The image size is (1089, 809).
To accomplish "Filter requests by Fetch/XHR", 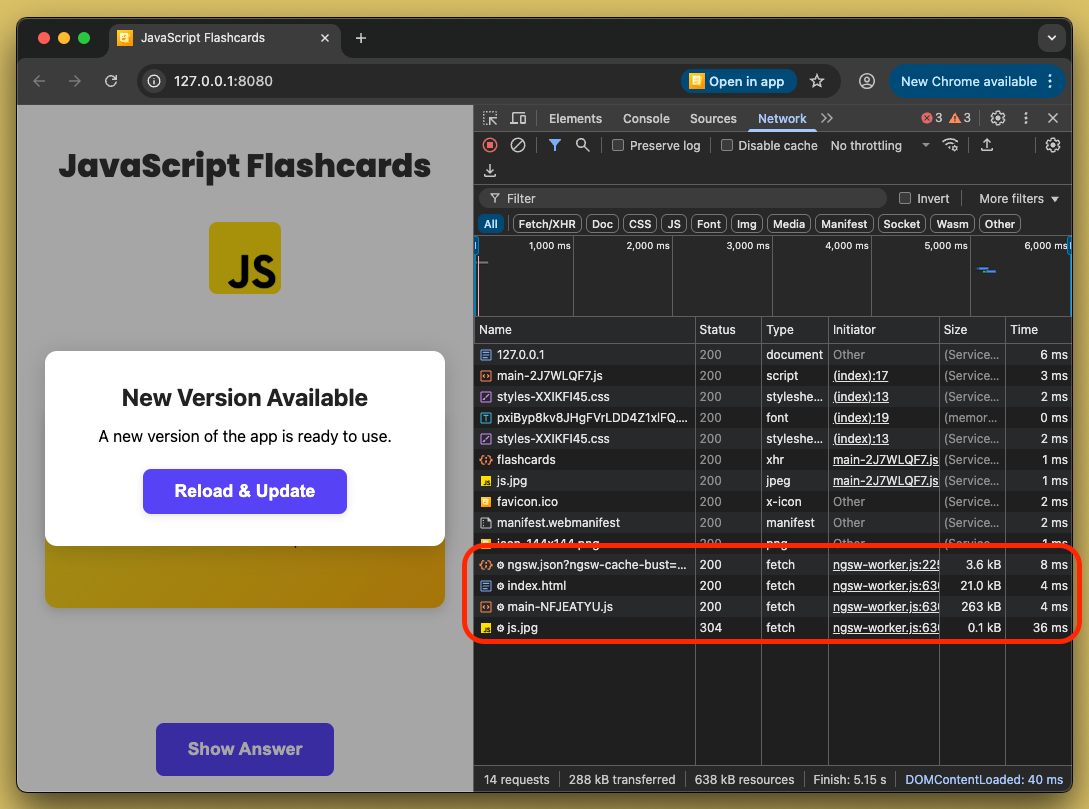I will click(547, 224).
